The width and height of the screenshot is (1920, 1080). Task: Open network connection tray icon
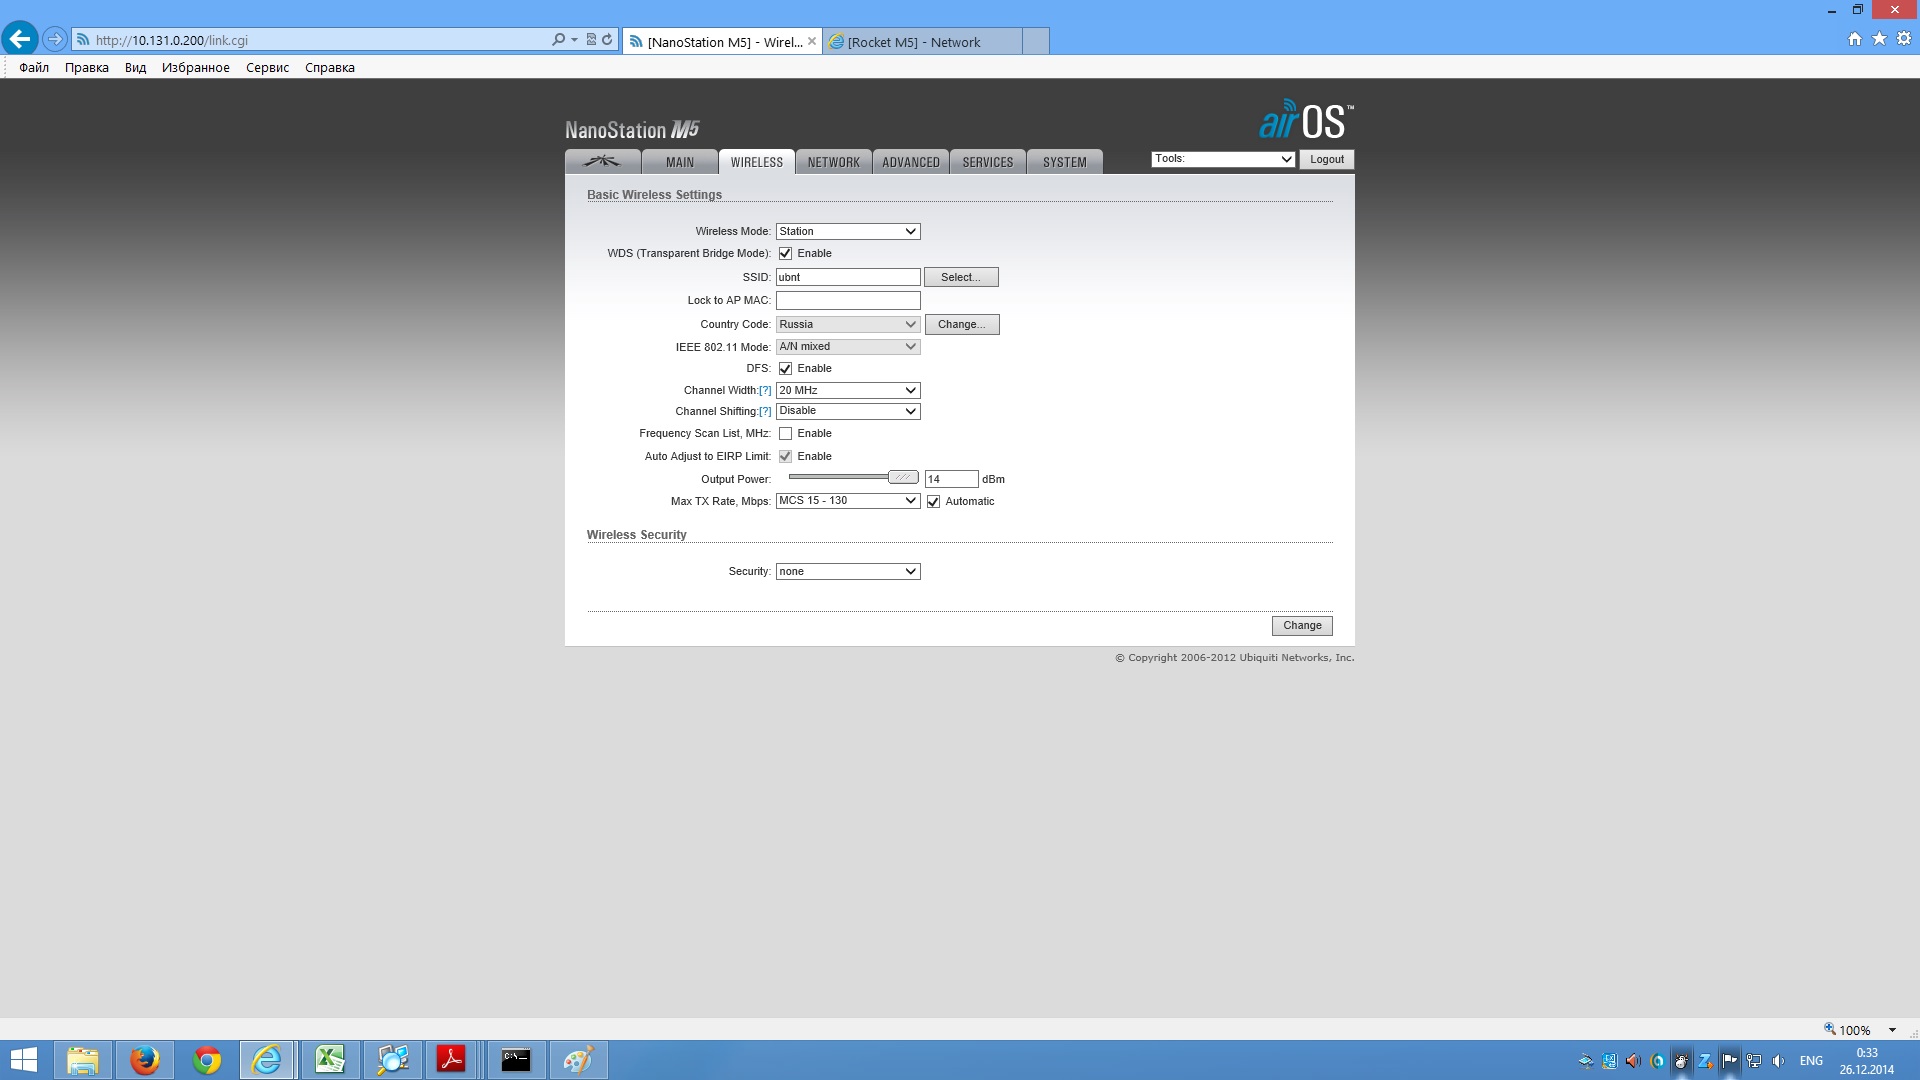(x=1754, y=1061)
